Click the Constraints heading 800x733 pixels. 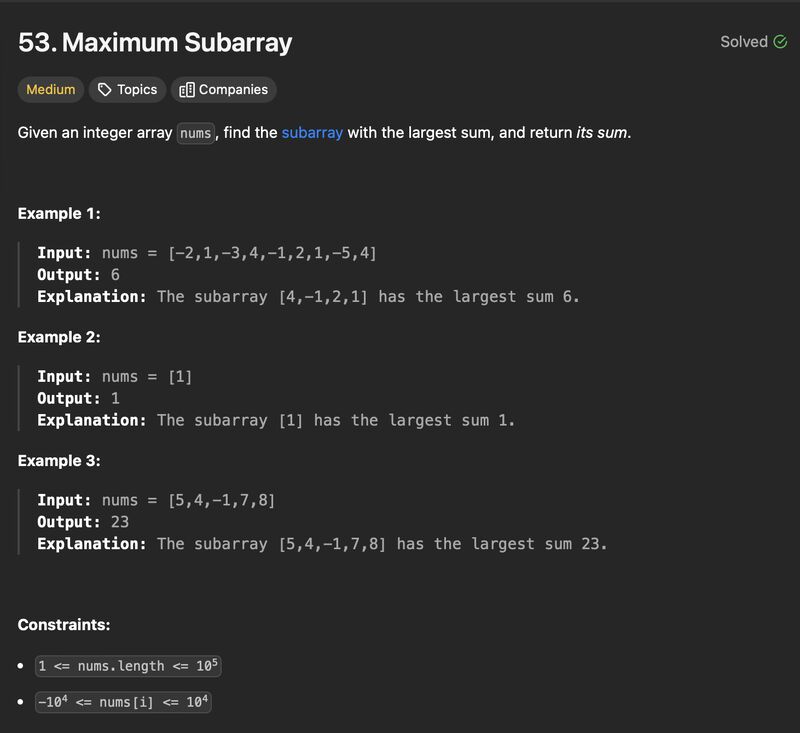(64, 624)
